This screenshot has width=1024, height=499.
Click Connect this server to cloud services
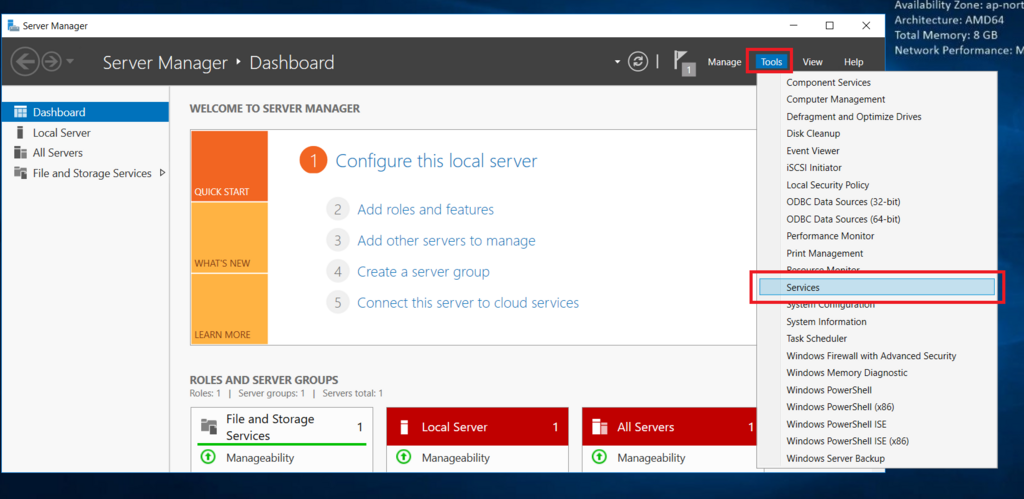(x=468, y=303)
